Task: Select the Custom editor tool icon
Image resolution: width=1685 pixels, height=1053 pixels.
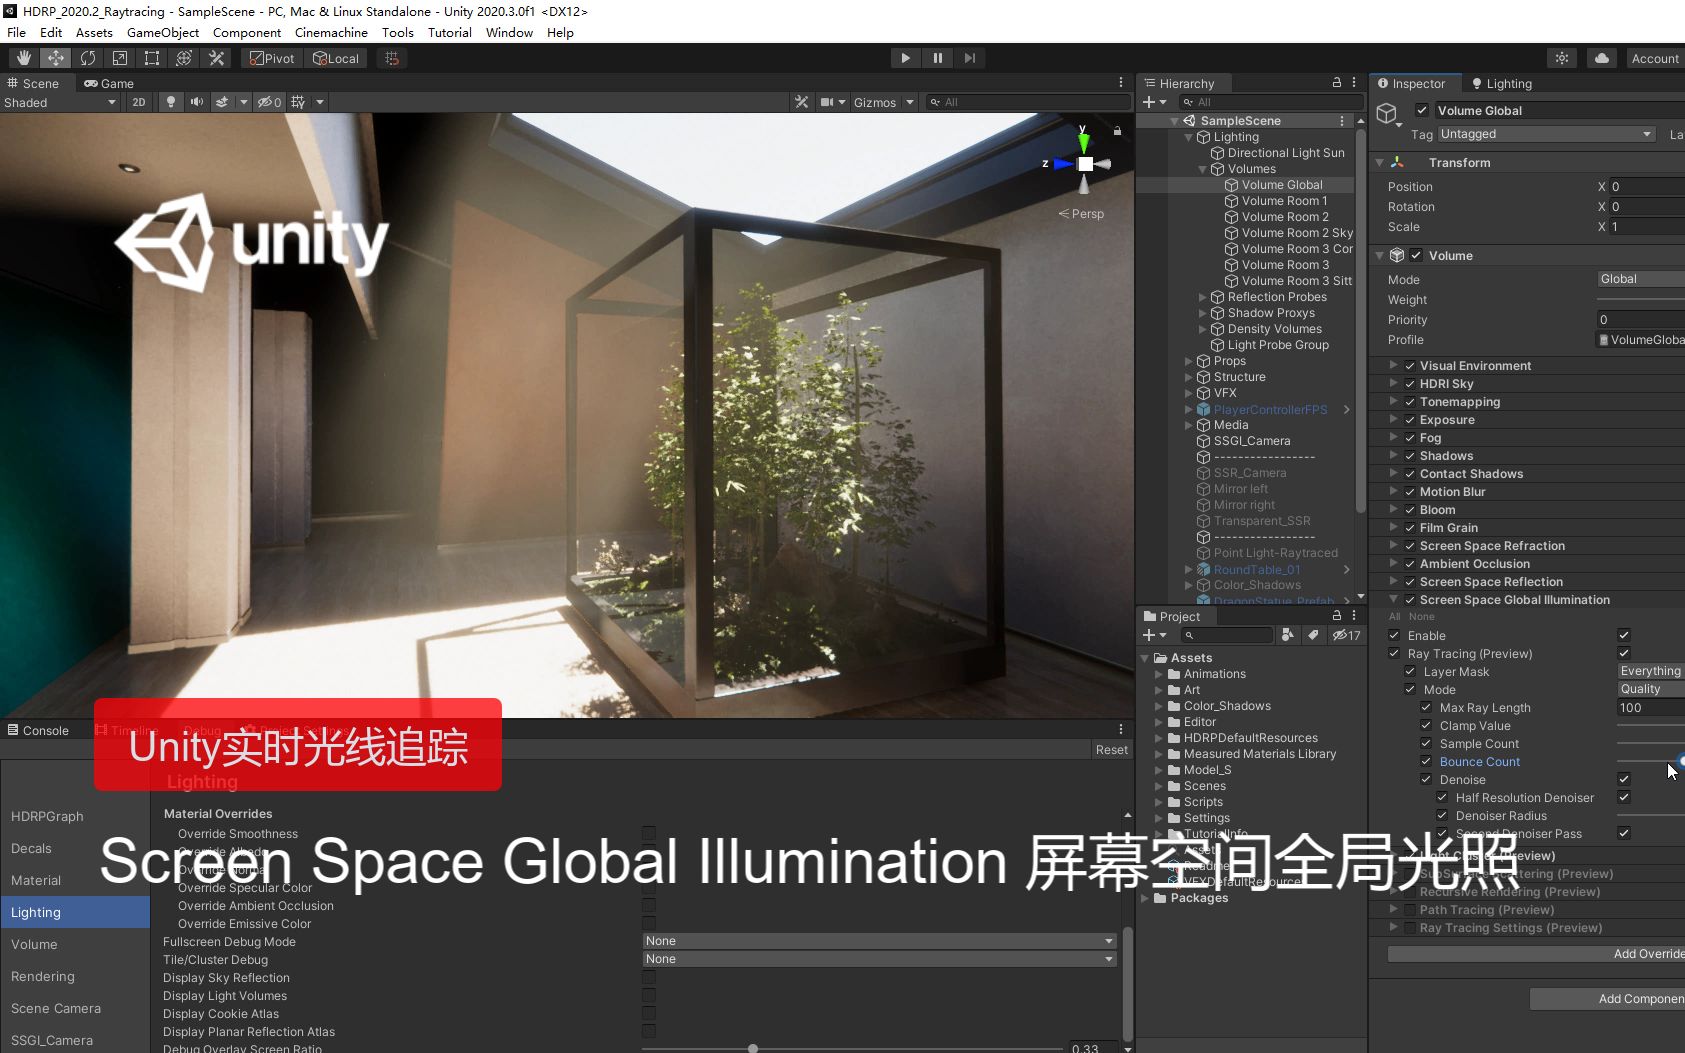Action: tap(216, 57)
